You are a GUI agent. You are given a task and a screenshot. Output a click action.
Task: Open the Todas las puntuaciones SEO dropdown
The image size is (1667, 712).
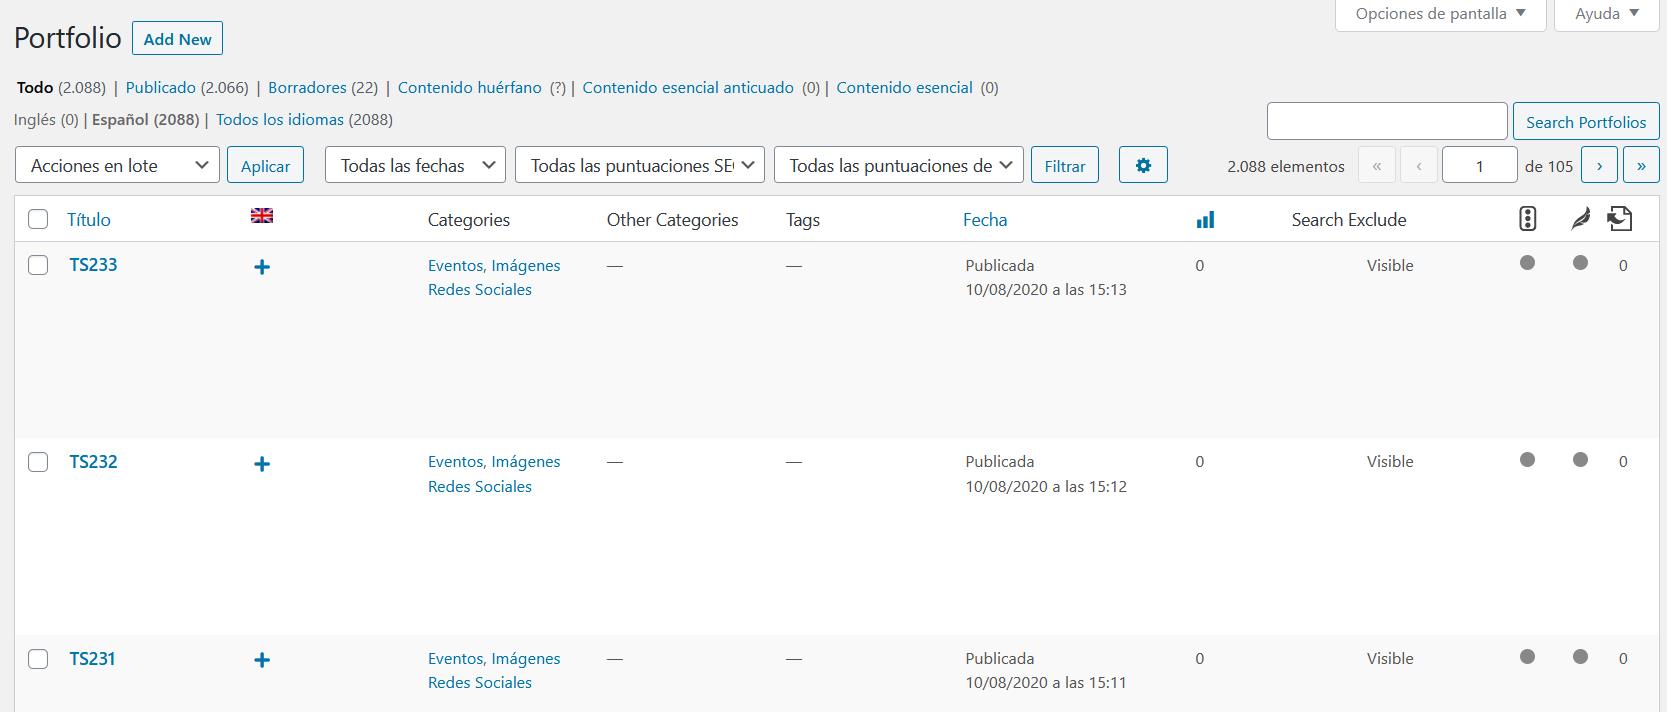click(x=640, y=165)
